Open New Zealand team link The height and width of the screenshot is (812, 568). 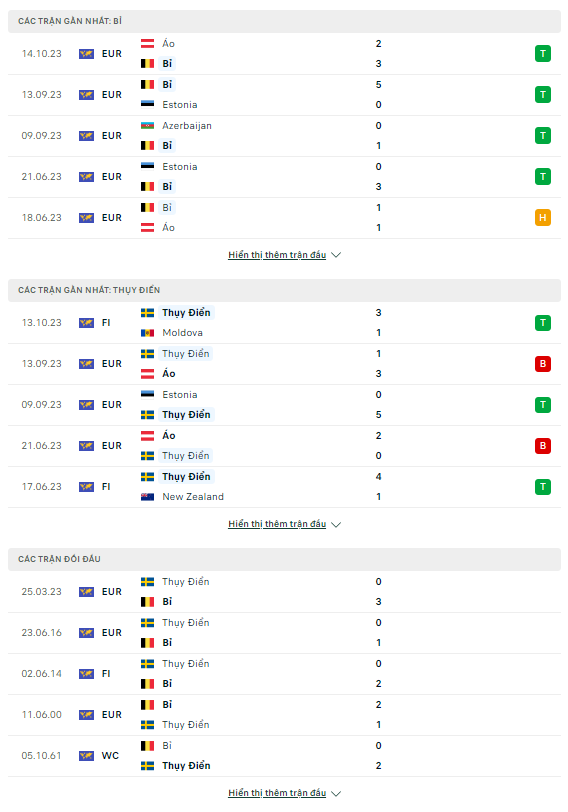point(193,497)
